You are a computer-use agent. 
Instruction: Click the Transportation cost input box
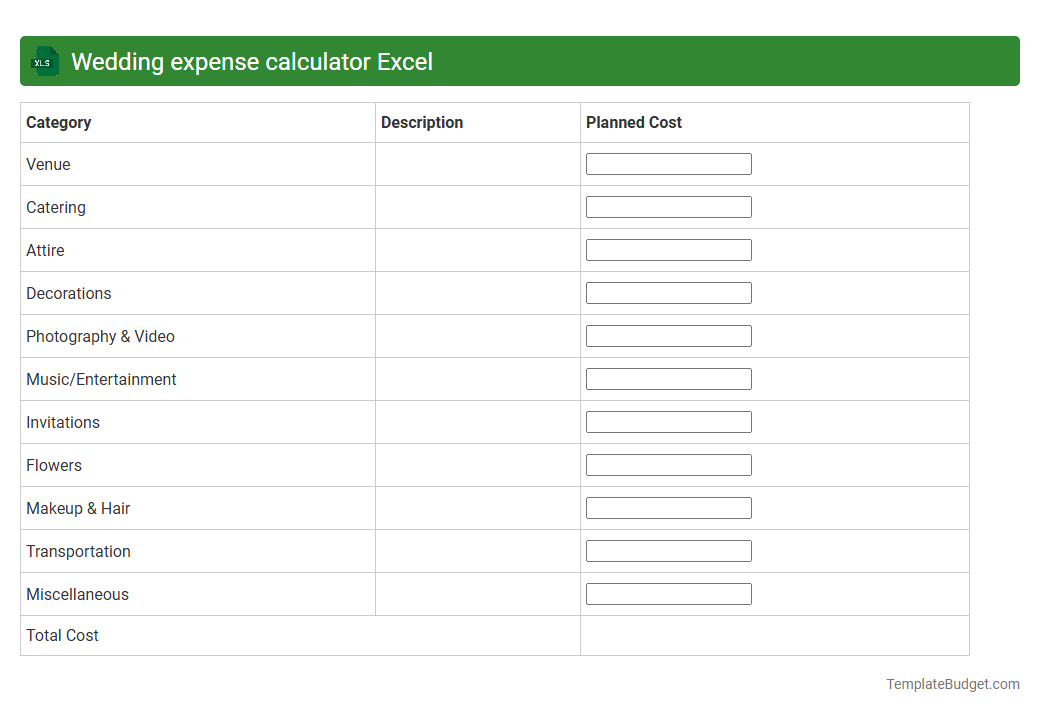pos(668,550)
